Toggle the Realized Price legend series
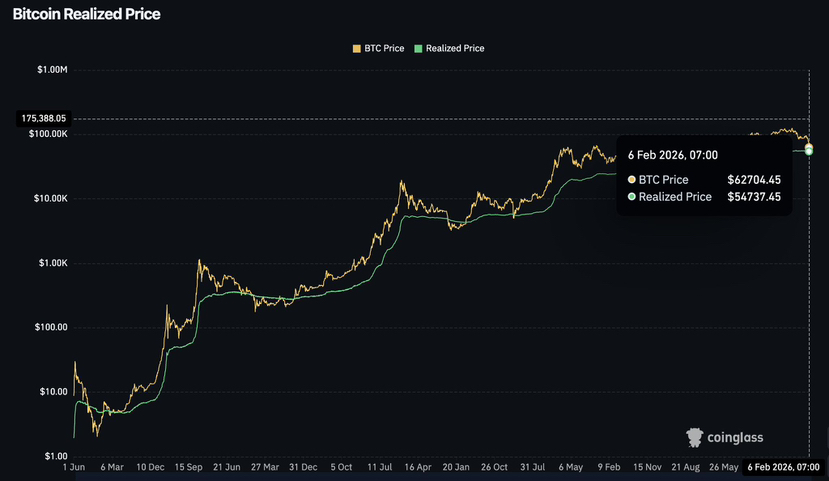The width and height of the screenshot is (829, 481). point(449,49)
